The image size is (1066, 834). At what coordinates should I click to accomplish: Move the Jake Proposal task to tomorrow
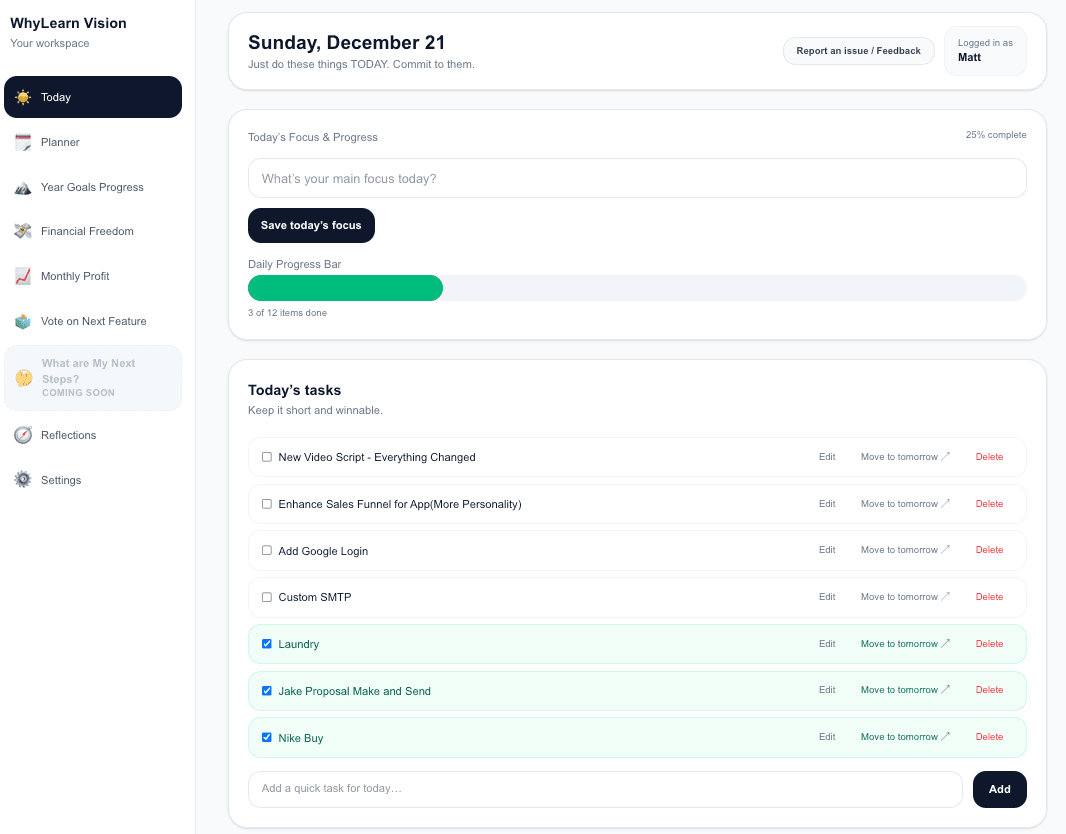[x=898, y=689]
